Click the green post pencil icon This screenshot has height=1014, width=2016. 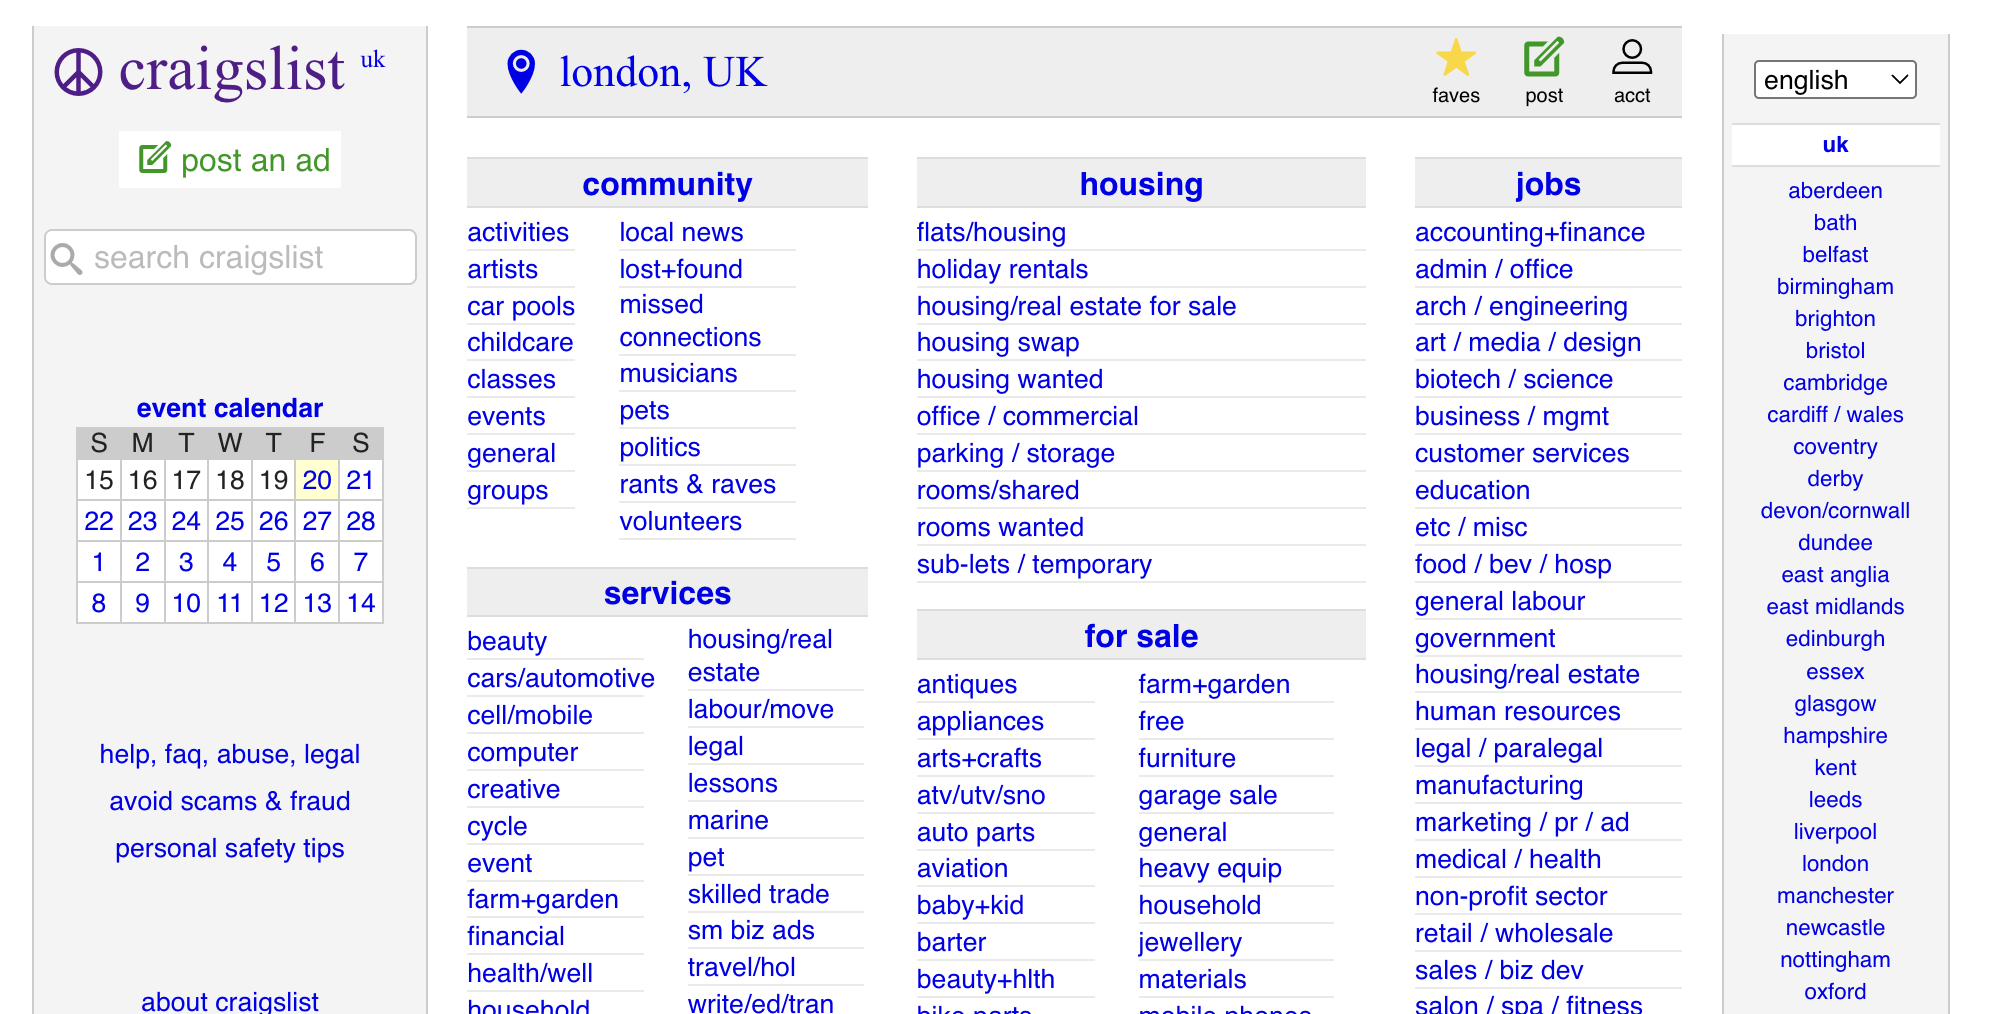click(1543, 58)
